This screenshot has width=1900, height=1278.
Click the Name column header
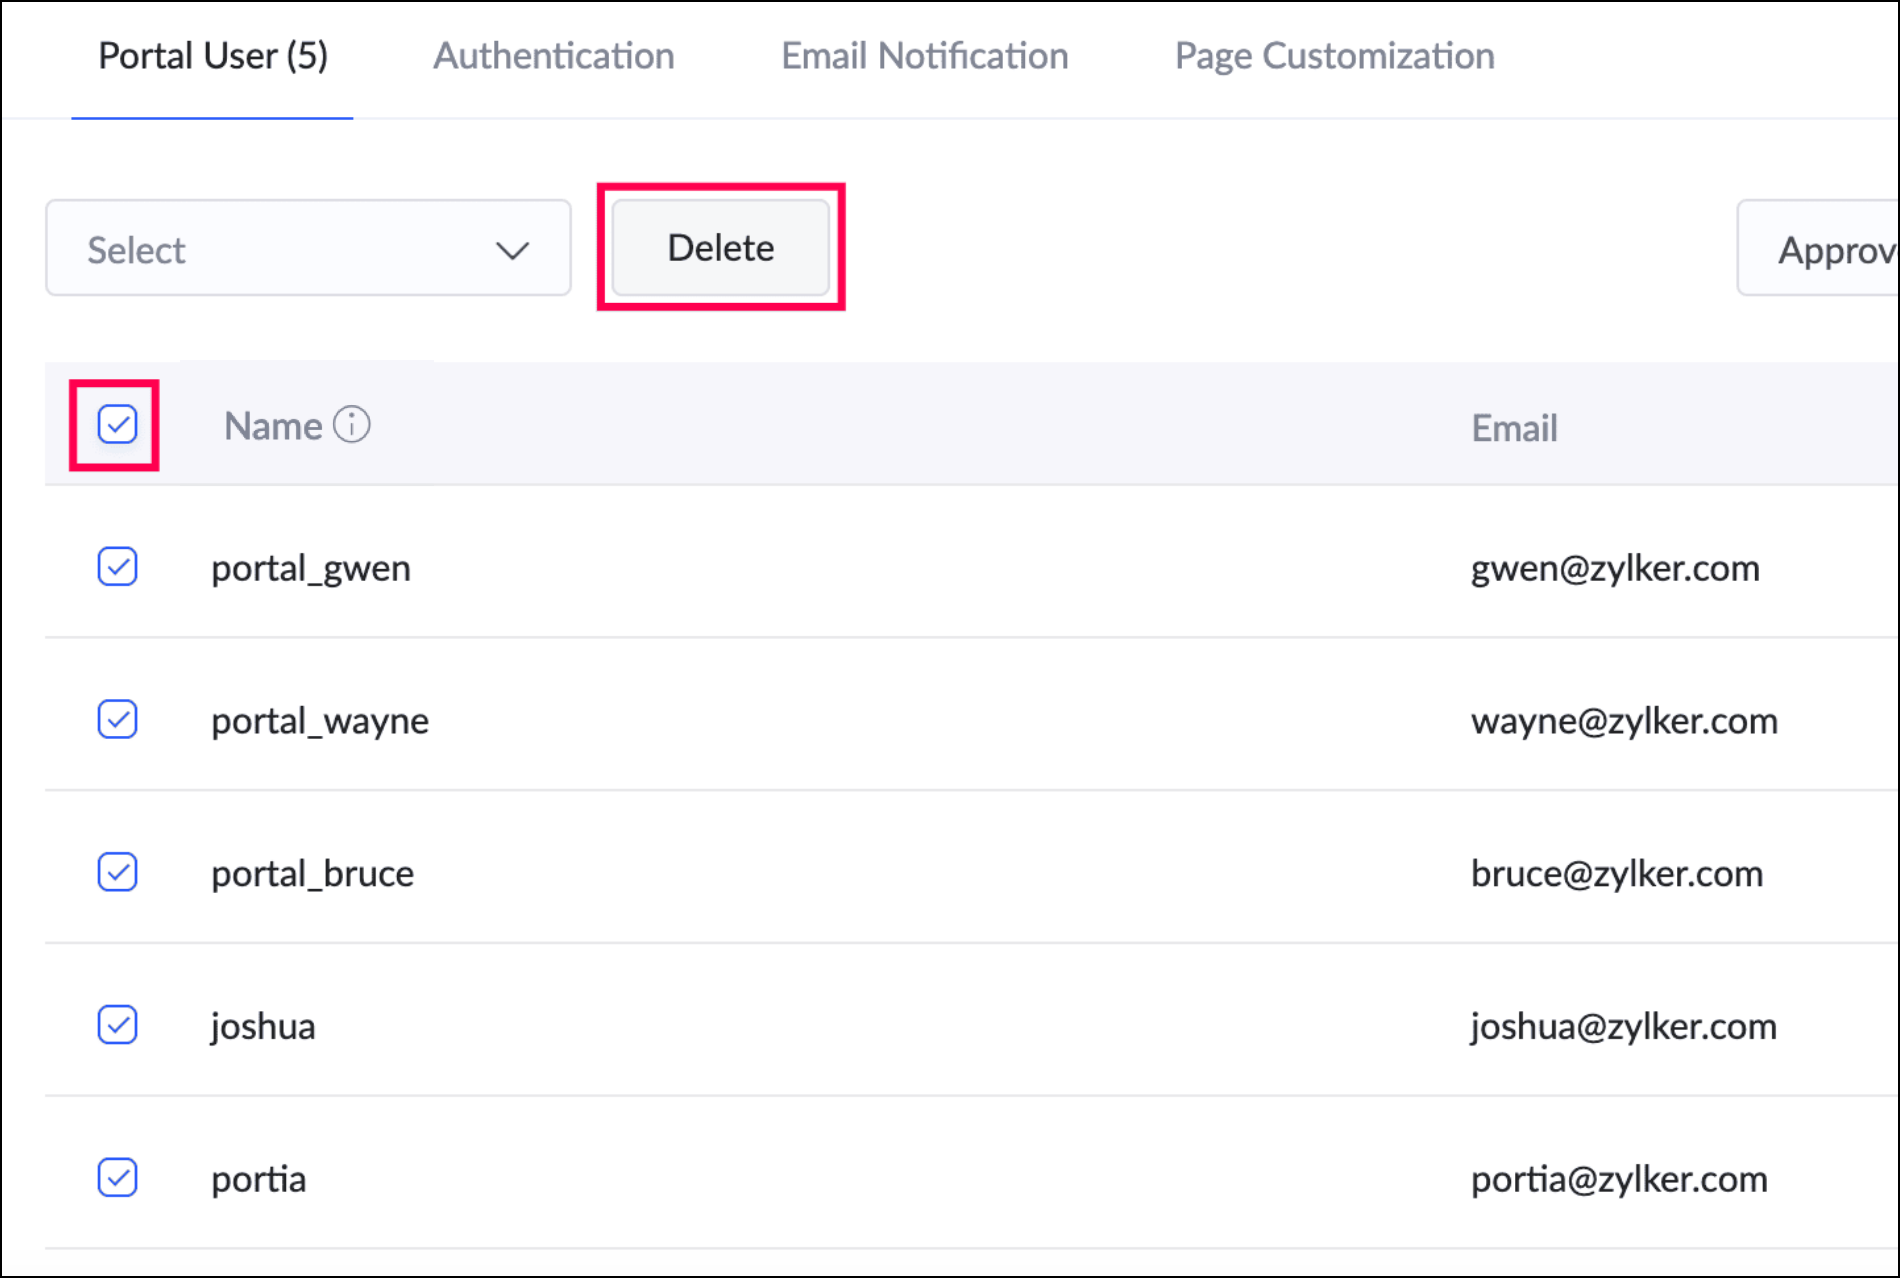coord(272,426)
